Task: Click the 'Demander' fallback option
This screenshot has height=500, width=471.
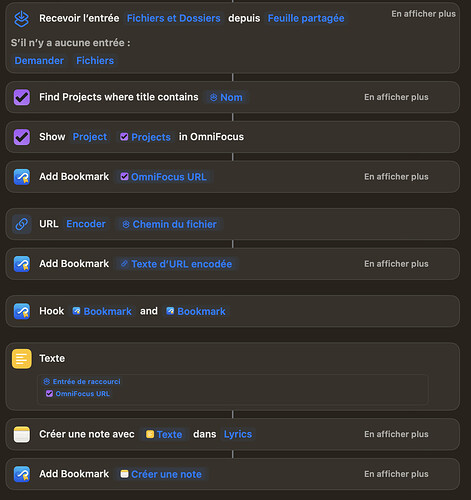Action: (x=39, y=61)
